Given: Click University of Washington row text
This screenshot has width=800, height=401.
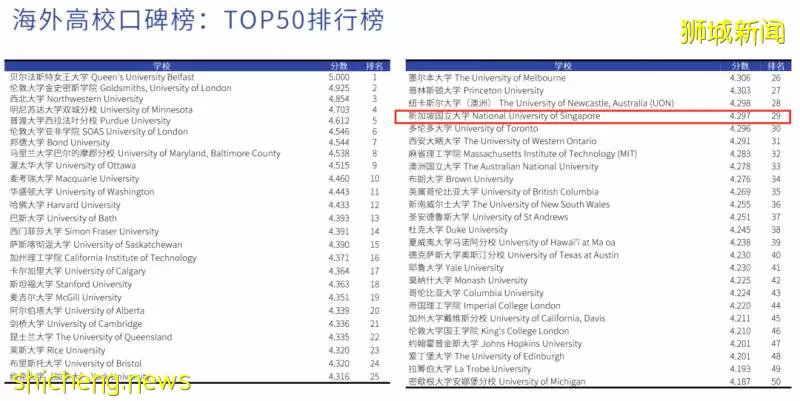Looking at the screenshot, I should click(82, 192).
